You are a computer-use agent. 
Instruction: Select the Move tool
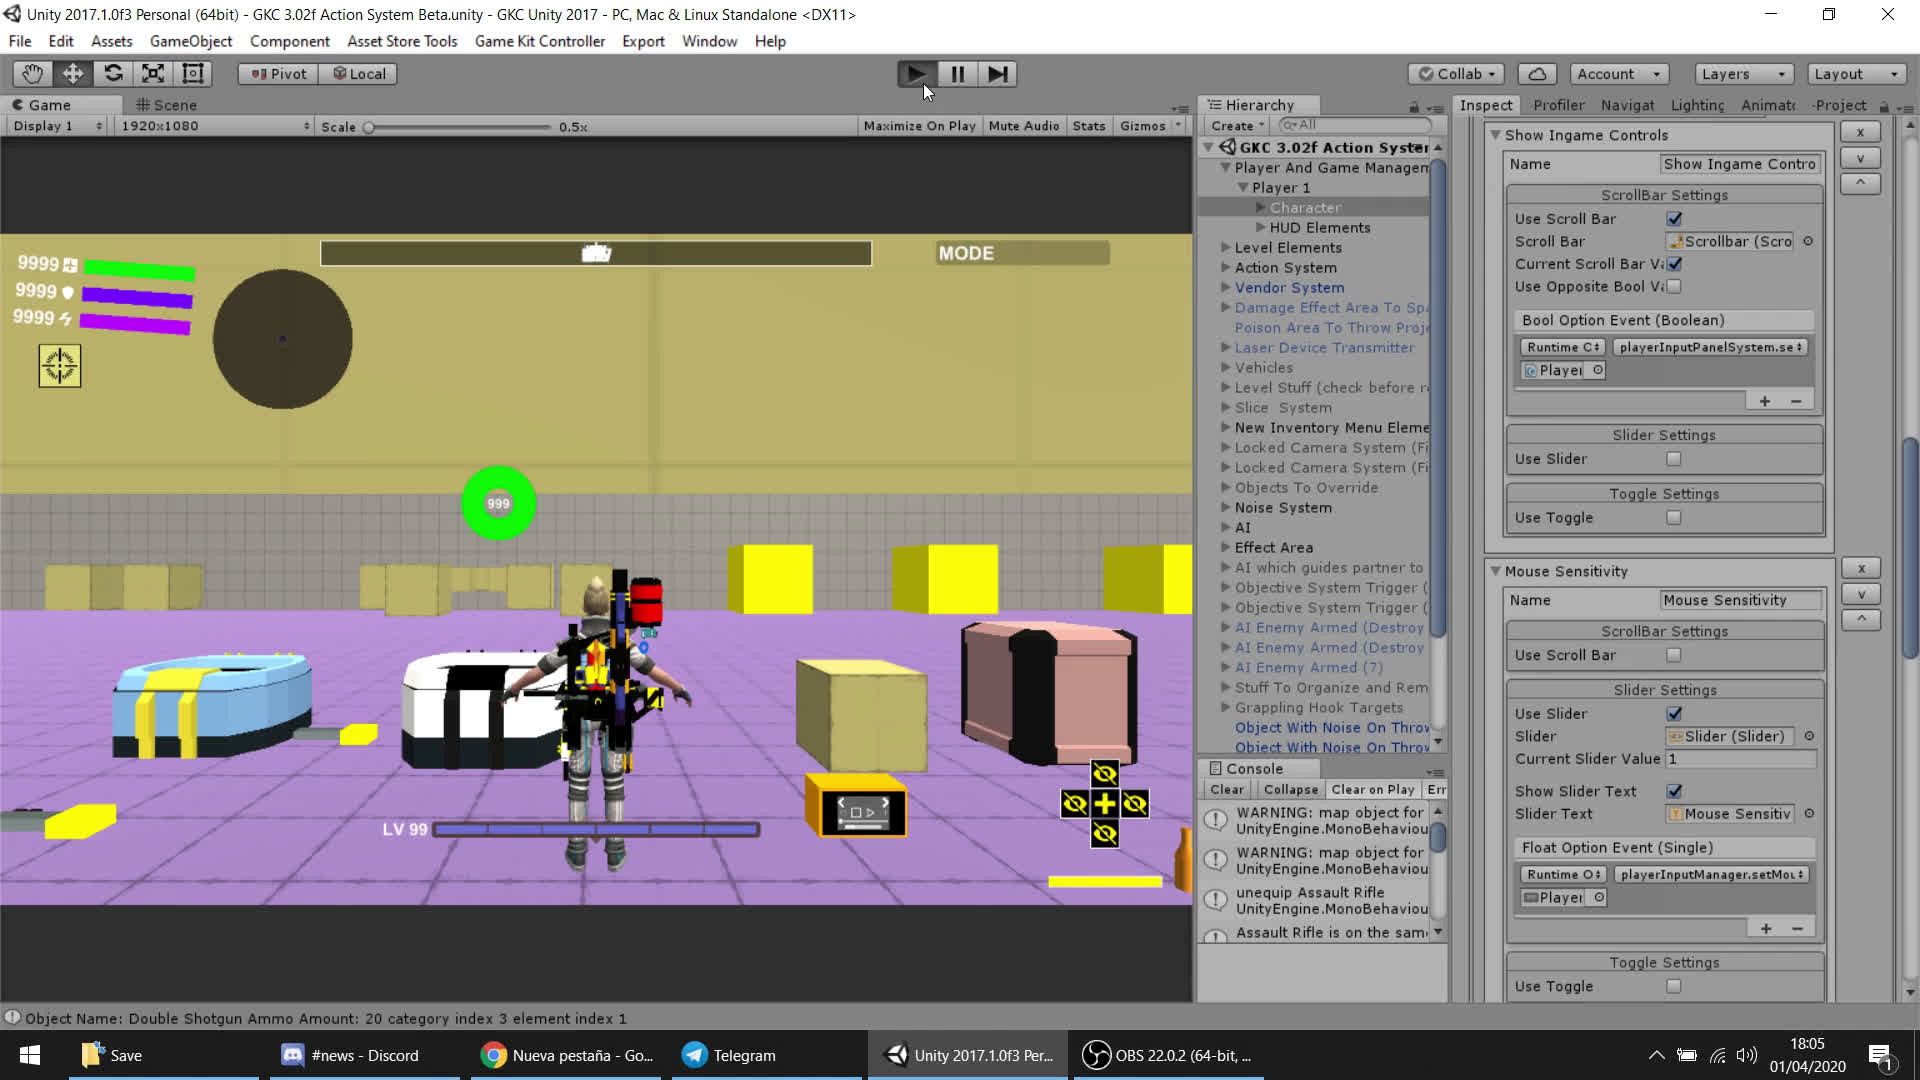click(73, 74)
